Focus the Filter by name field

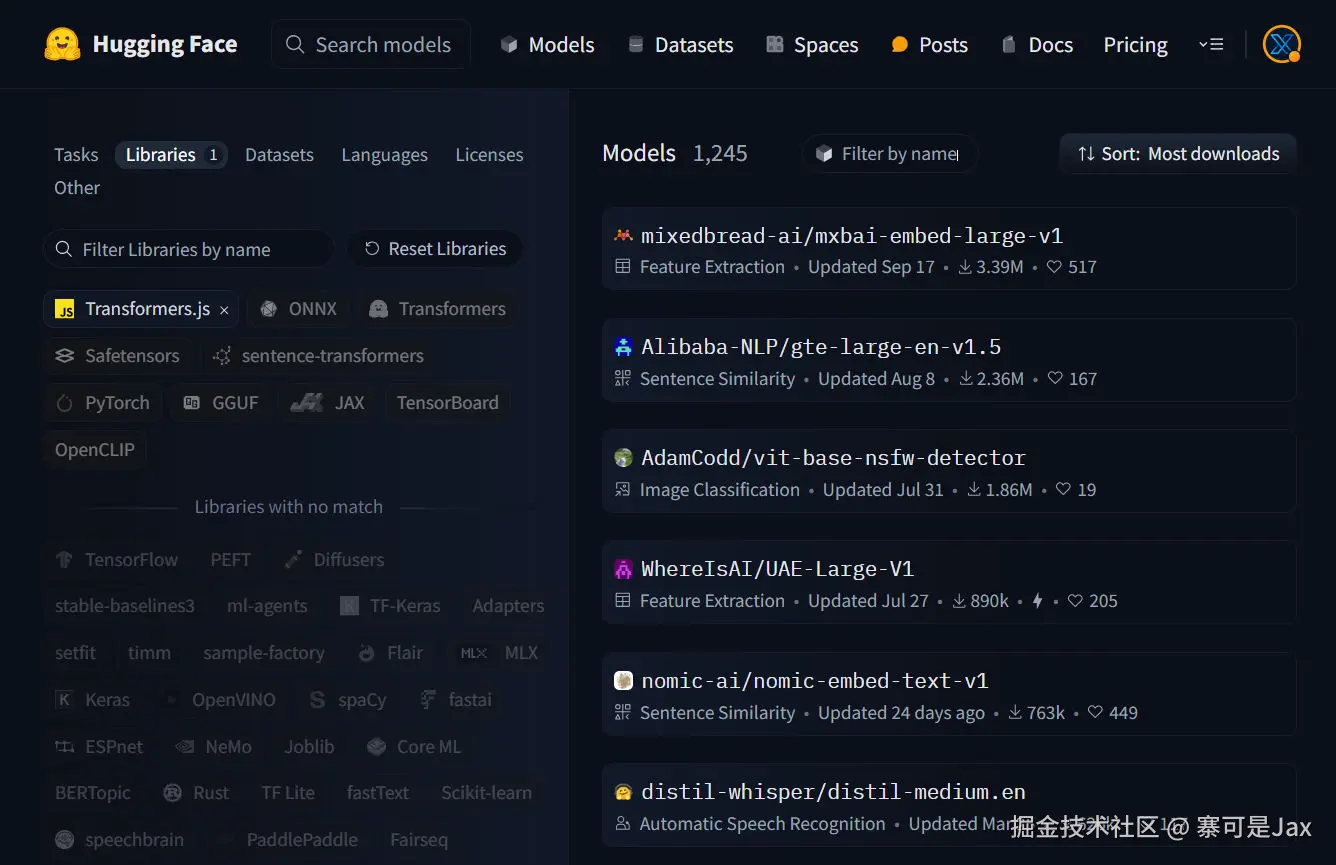pyautogui.click(x=889, y=154)
